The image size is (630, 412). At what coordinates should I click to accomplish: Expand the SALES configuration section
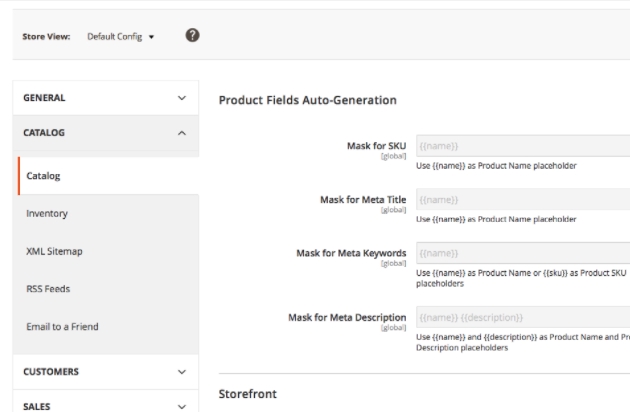104,405
